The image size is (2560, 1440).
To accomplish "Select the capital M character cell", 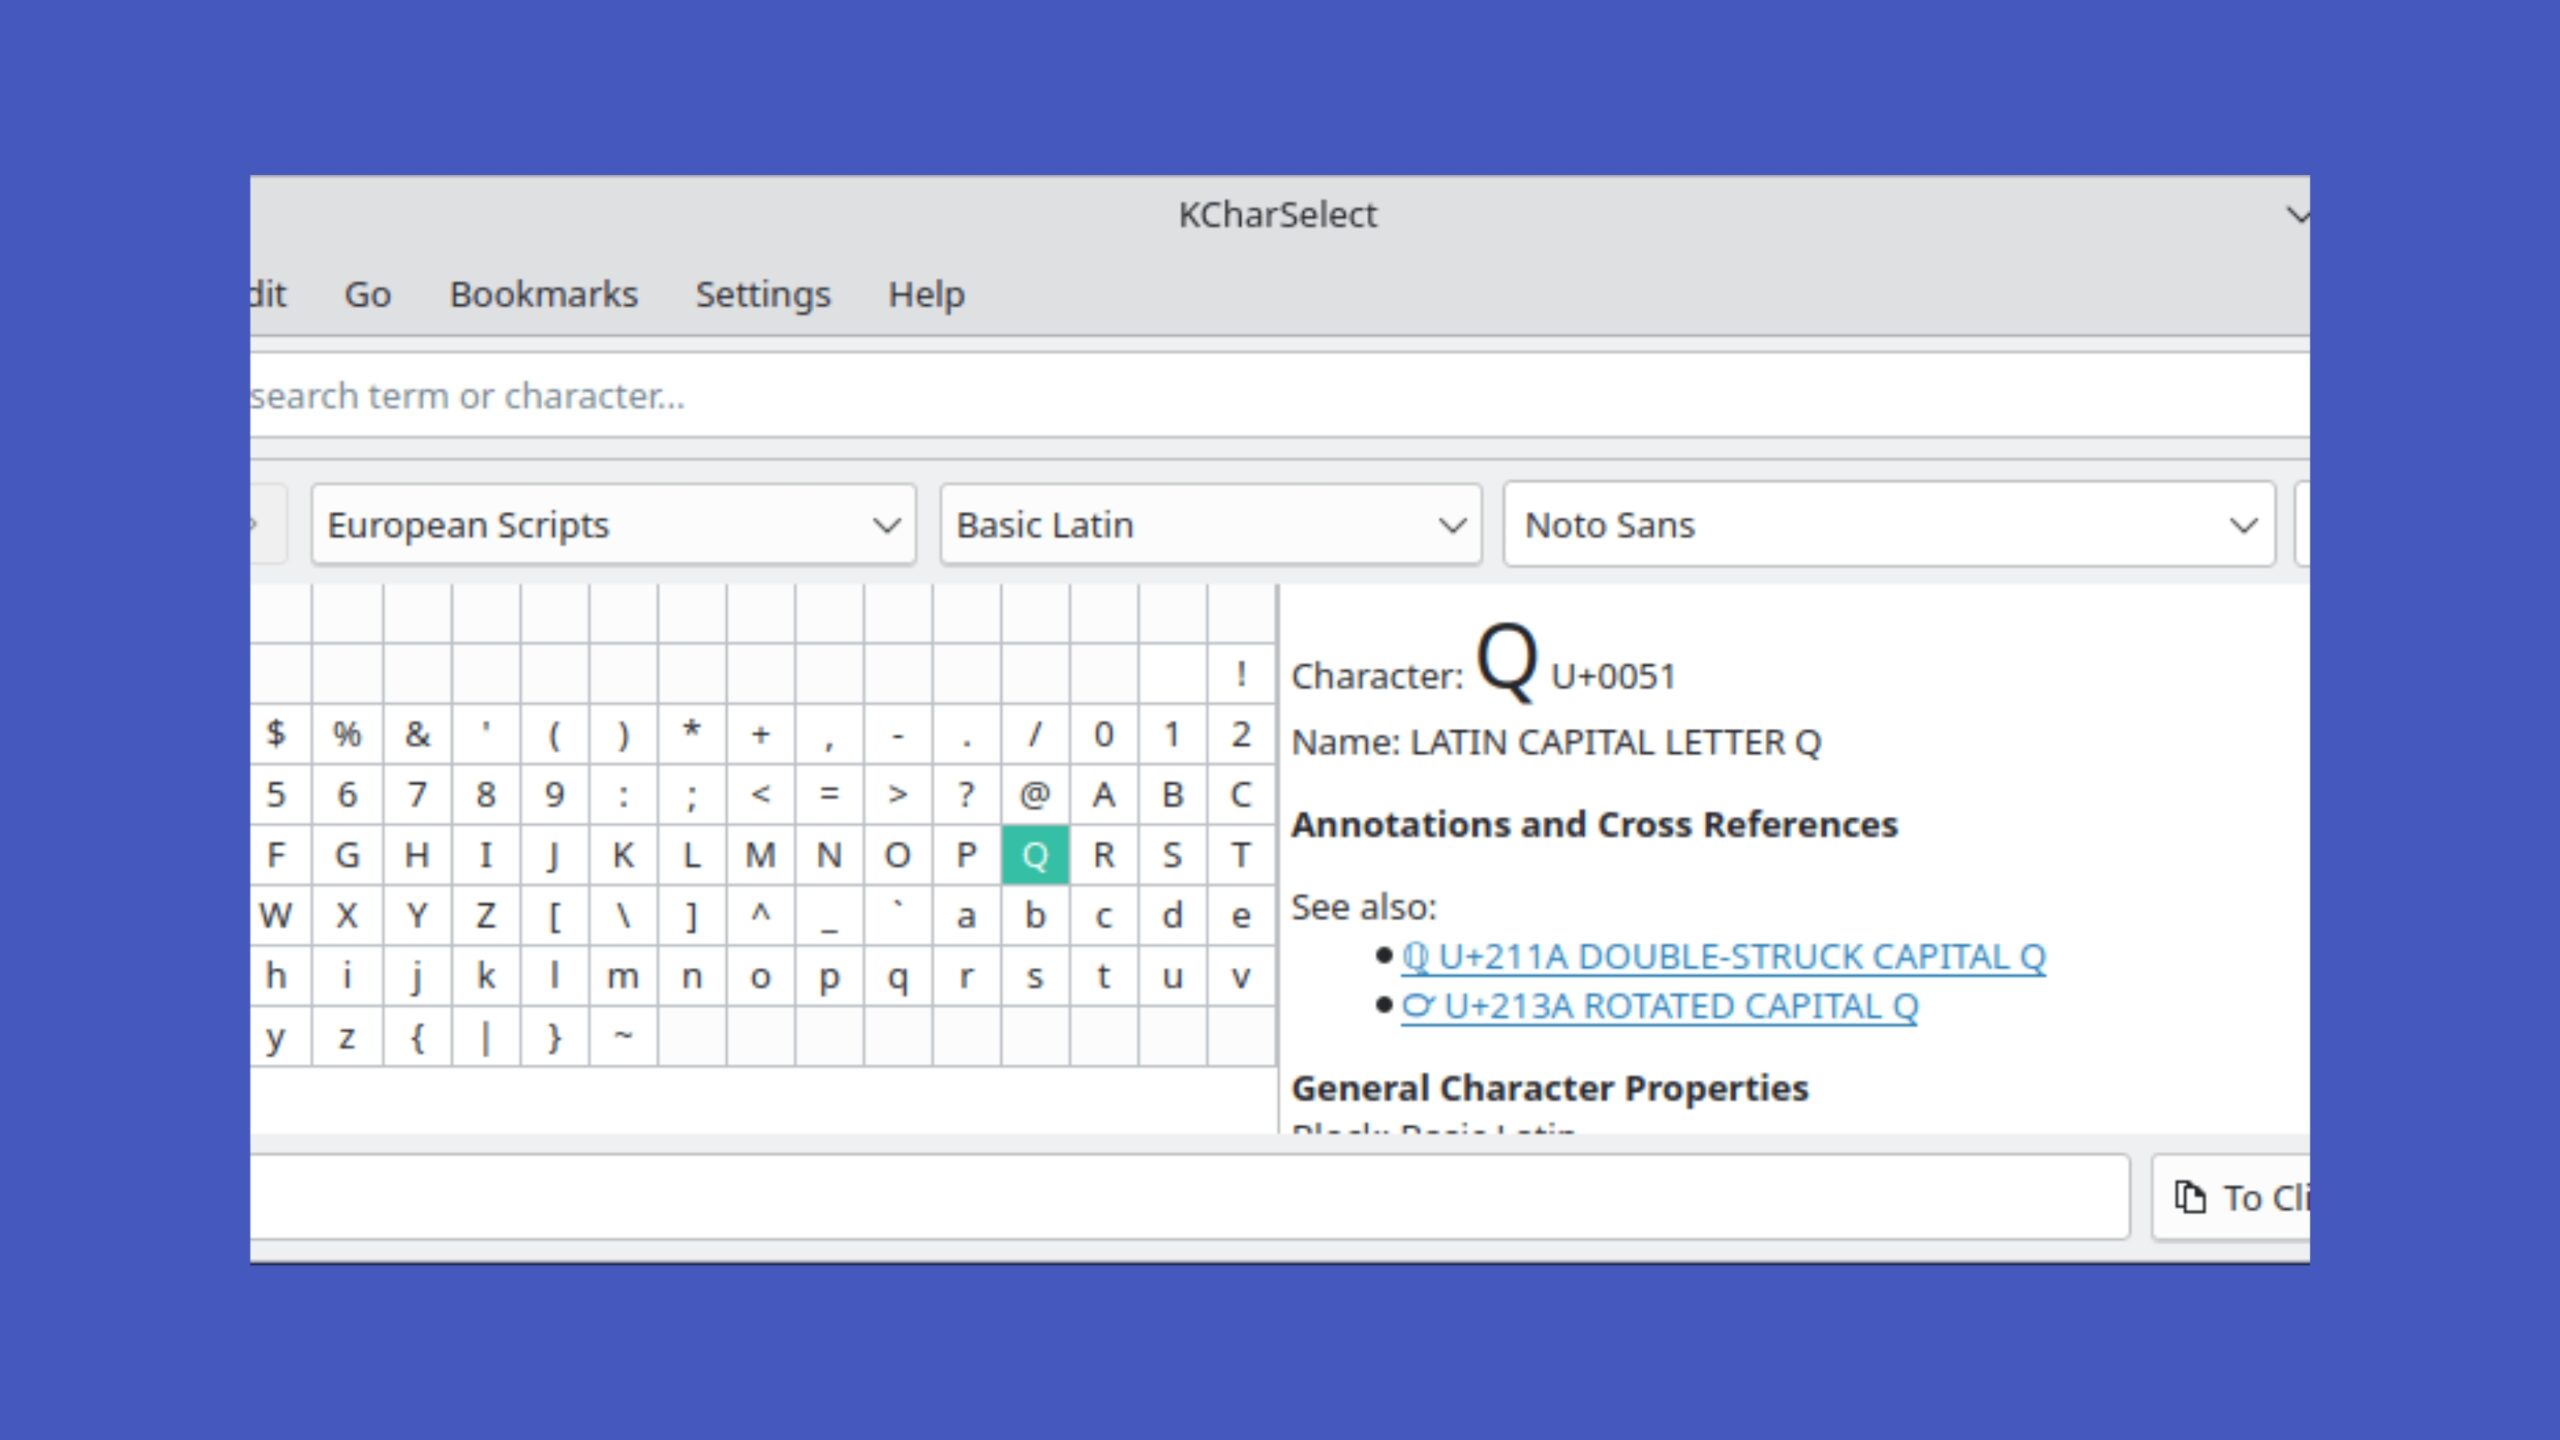I will (x=760, y=855).
